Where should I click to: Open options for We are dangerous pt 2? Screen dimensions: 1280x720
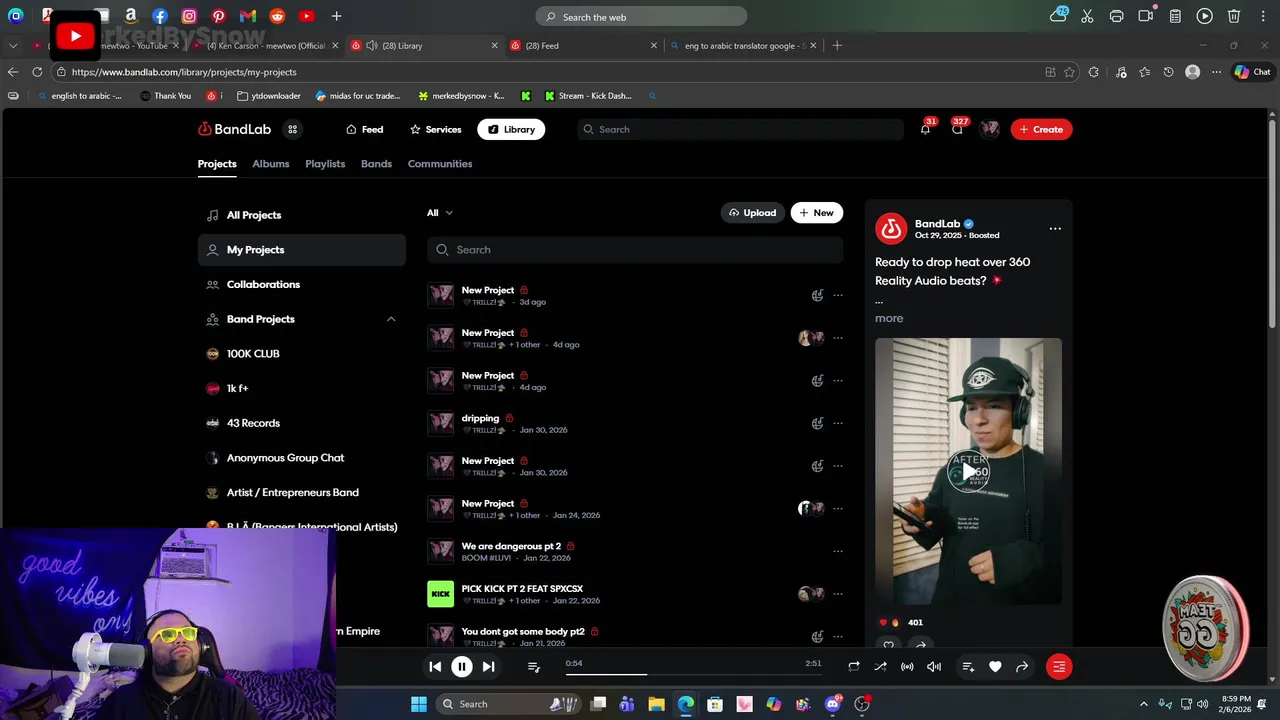click(838, 551)
